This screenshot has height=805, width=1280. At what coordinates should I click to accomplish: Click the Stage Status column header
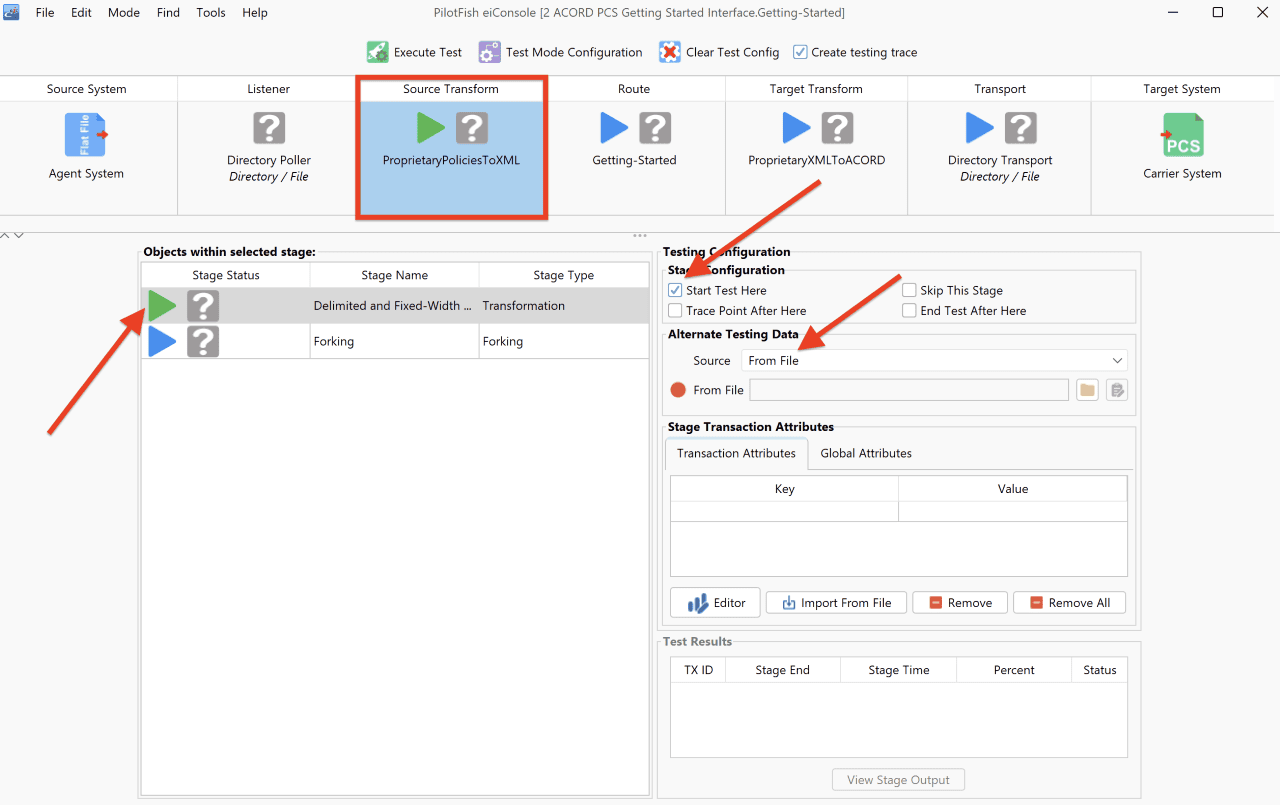tap(226, 275)
